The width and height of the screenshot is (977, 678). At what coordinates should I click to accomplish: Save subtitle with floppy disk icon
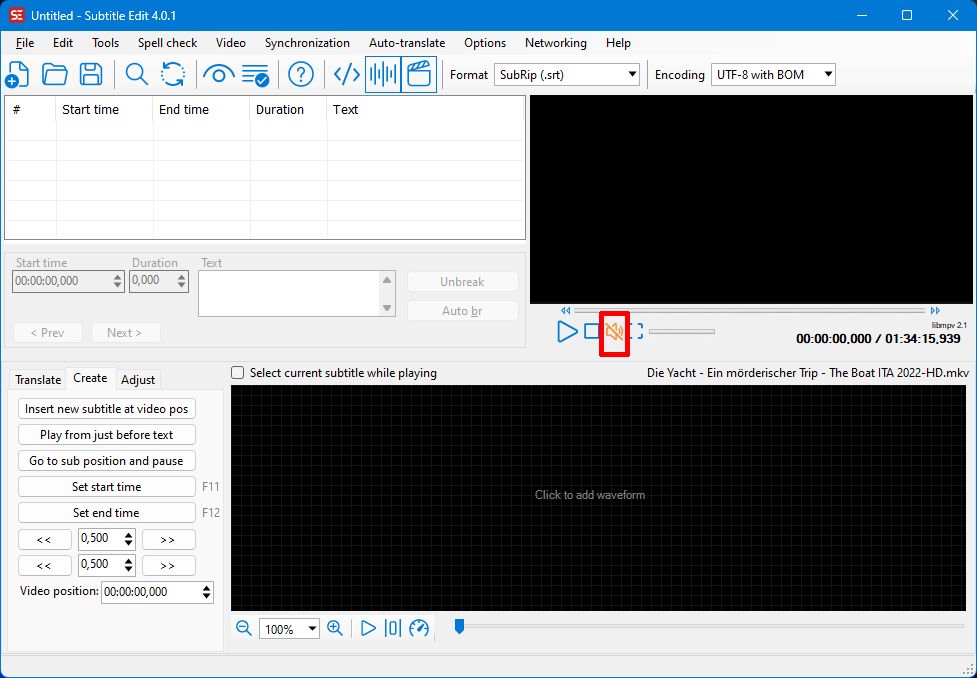tap(91, 75)
